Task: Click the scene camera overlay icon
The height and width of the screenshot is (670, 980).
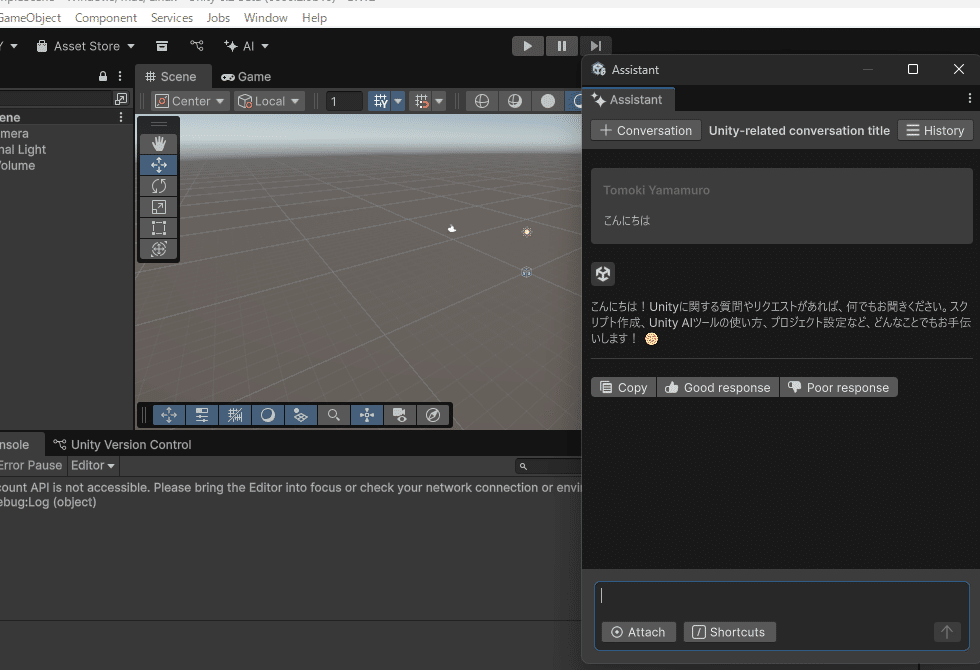Action: click(400, 415)
